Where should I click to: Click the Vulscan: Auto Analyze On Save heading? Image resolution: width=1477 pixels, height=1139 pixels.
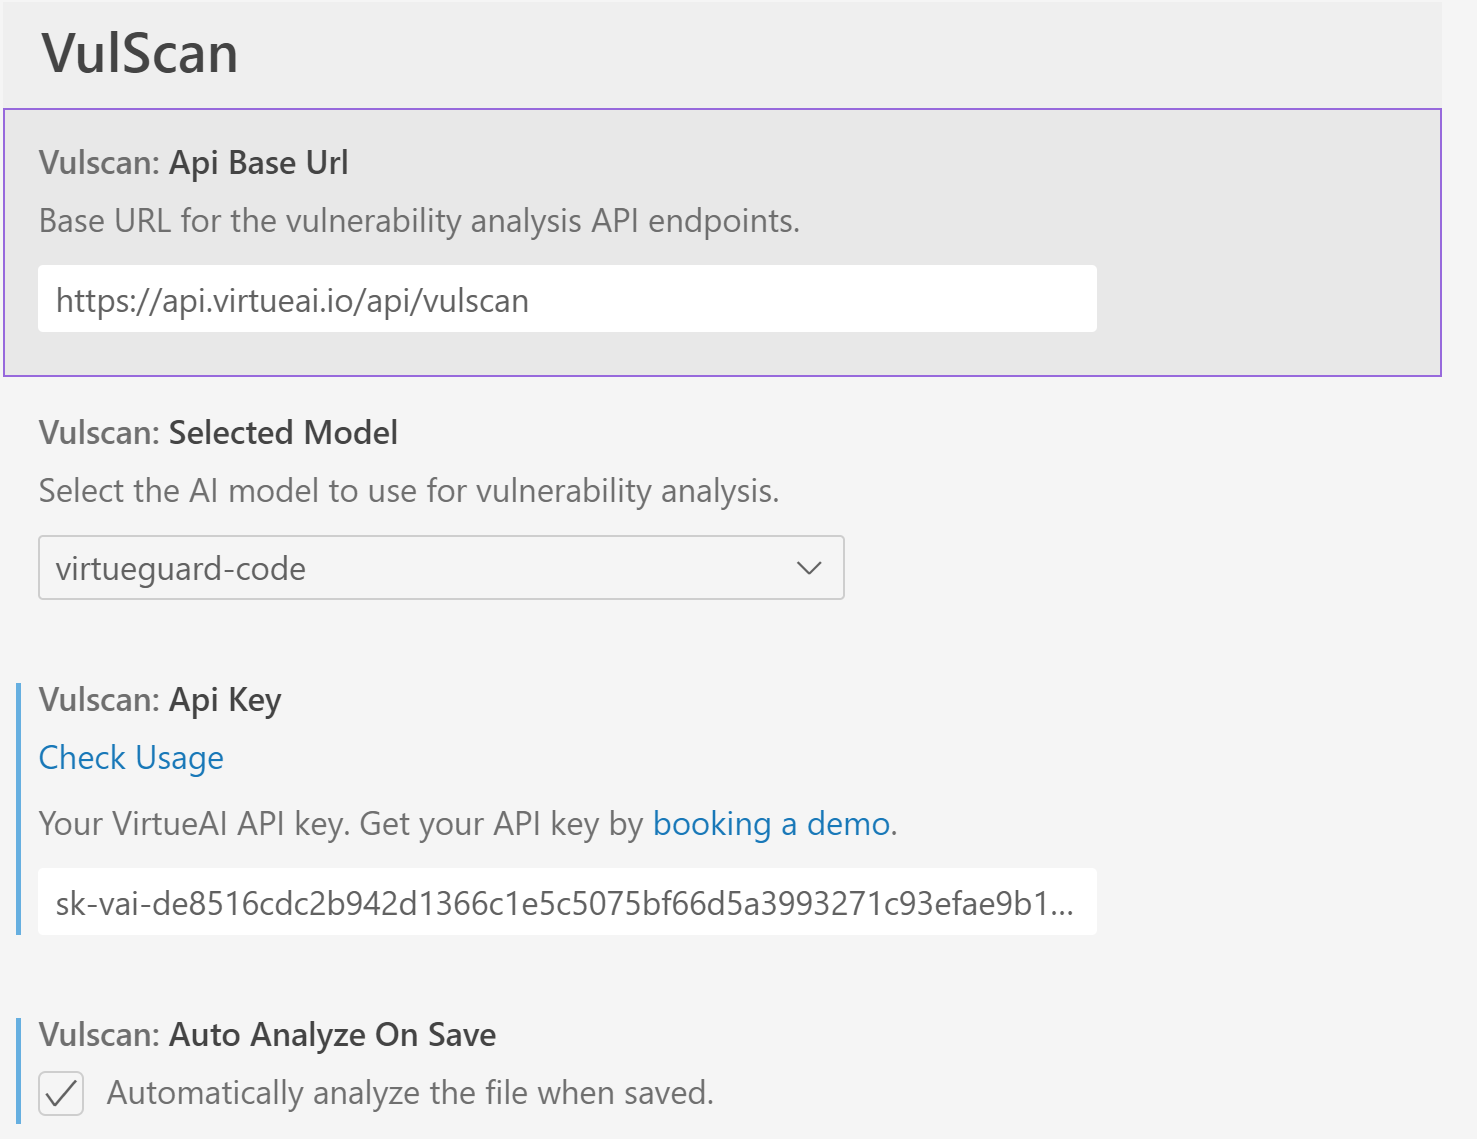click(266, 1035)
